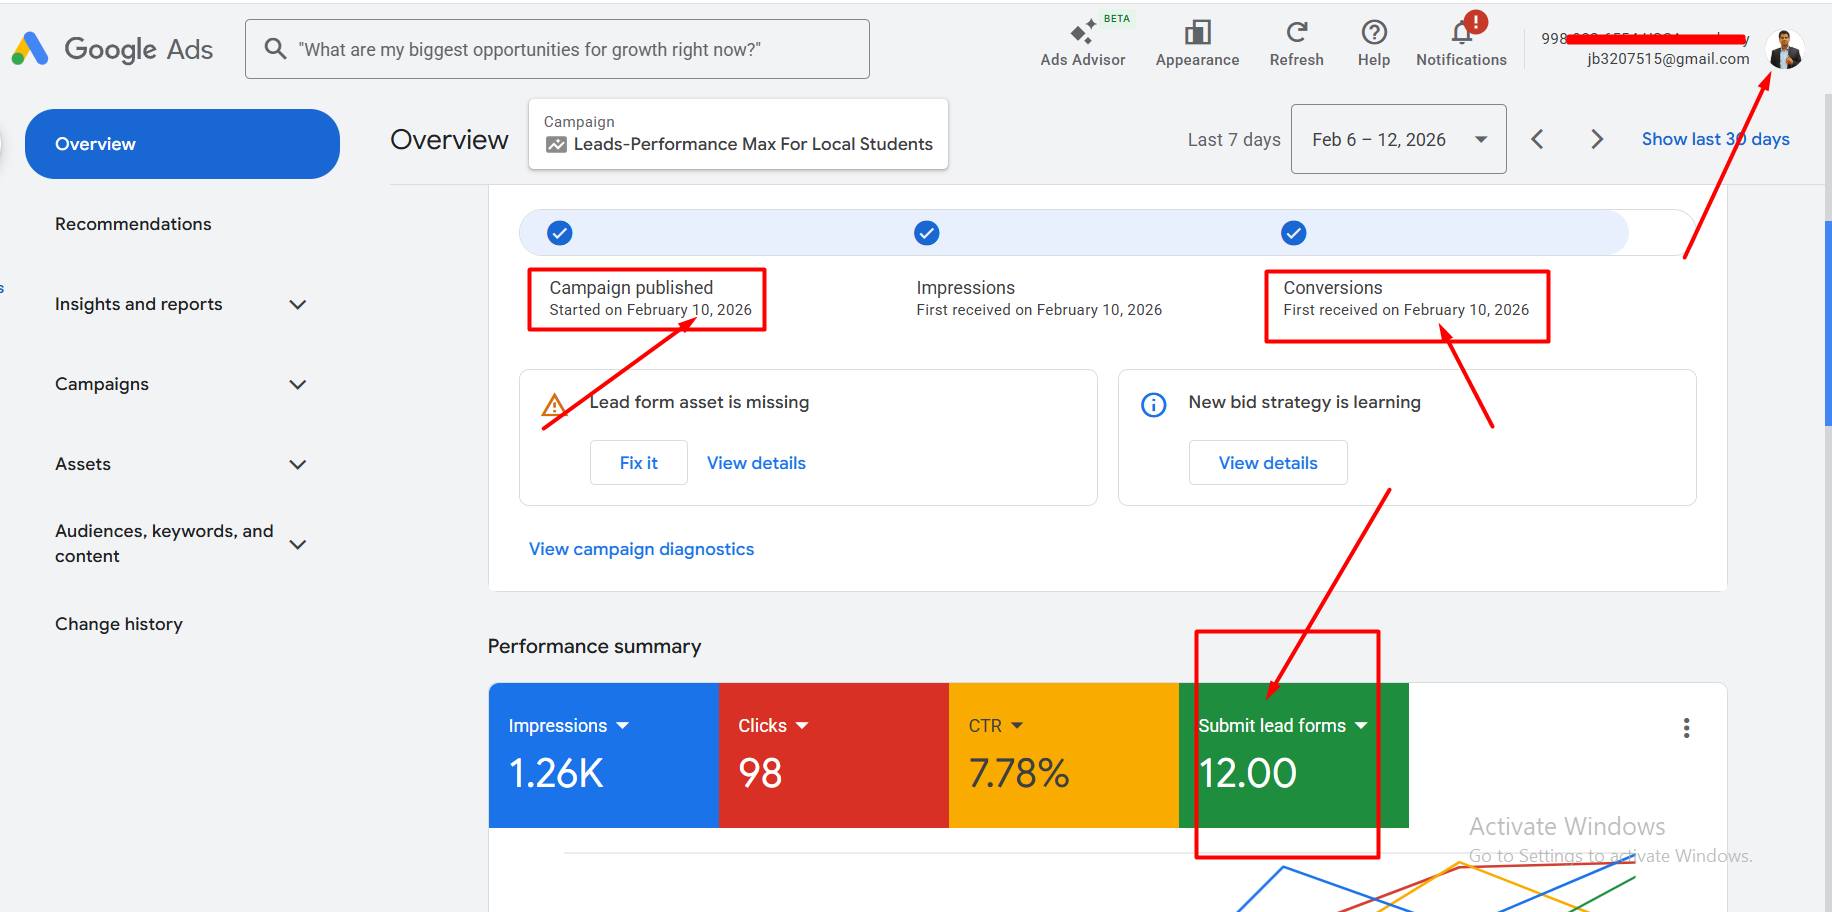Image resolution: width=1832 pixels, height=912 pixels.
Task: Change the Clicks metric dropdown
Action: coord(772,725)
